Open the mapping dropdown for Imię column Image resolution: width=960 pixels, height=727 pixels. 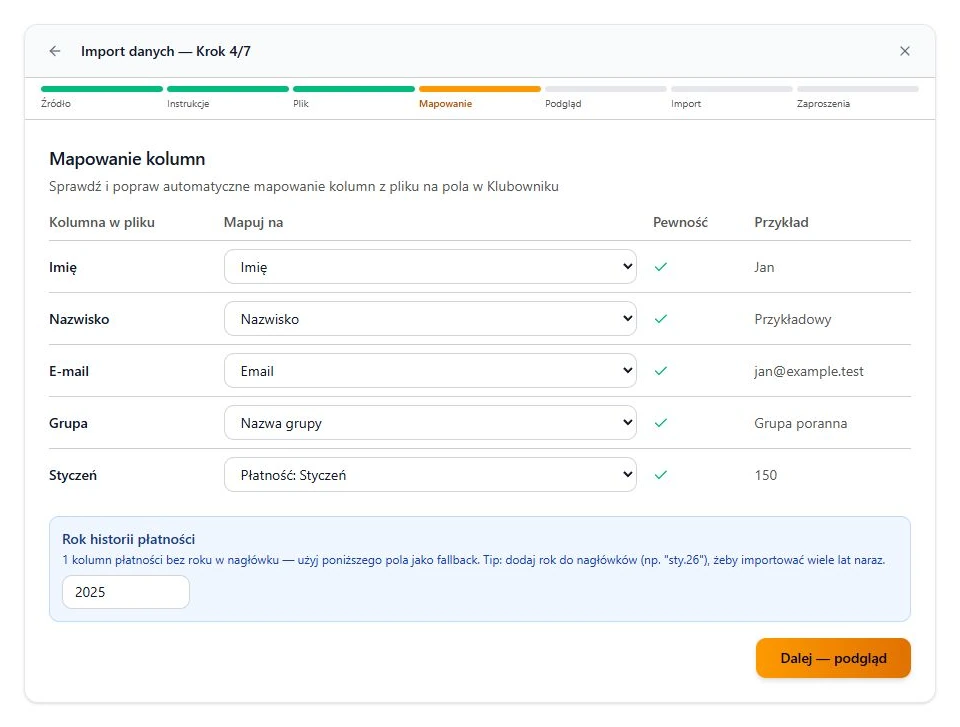pos(430,267)
